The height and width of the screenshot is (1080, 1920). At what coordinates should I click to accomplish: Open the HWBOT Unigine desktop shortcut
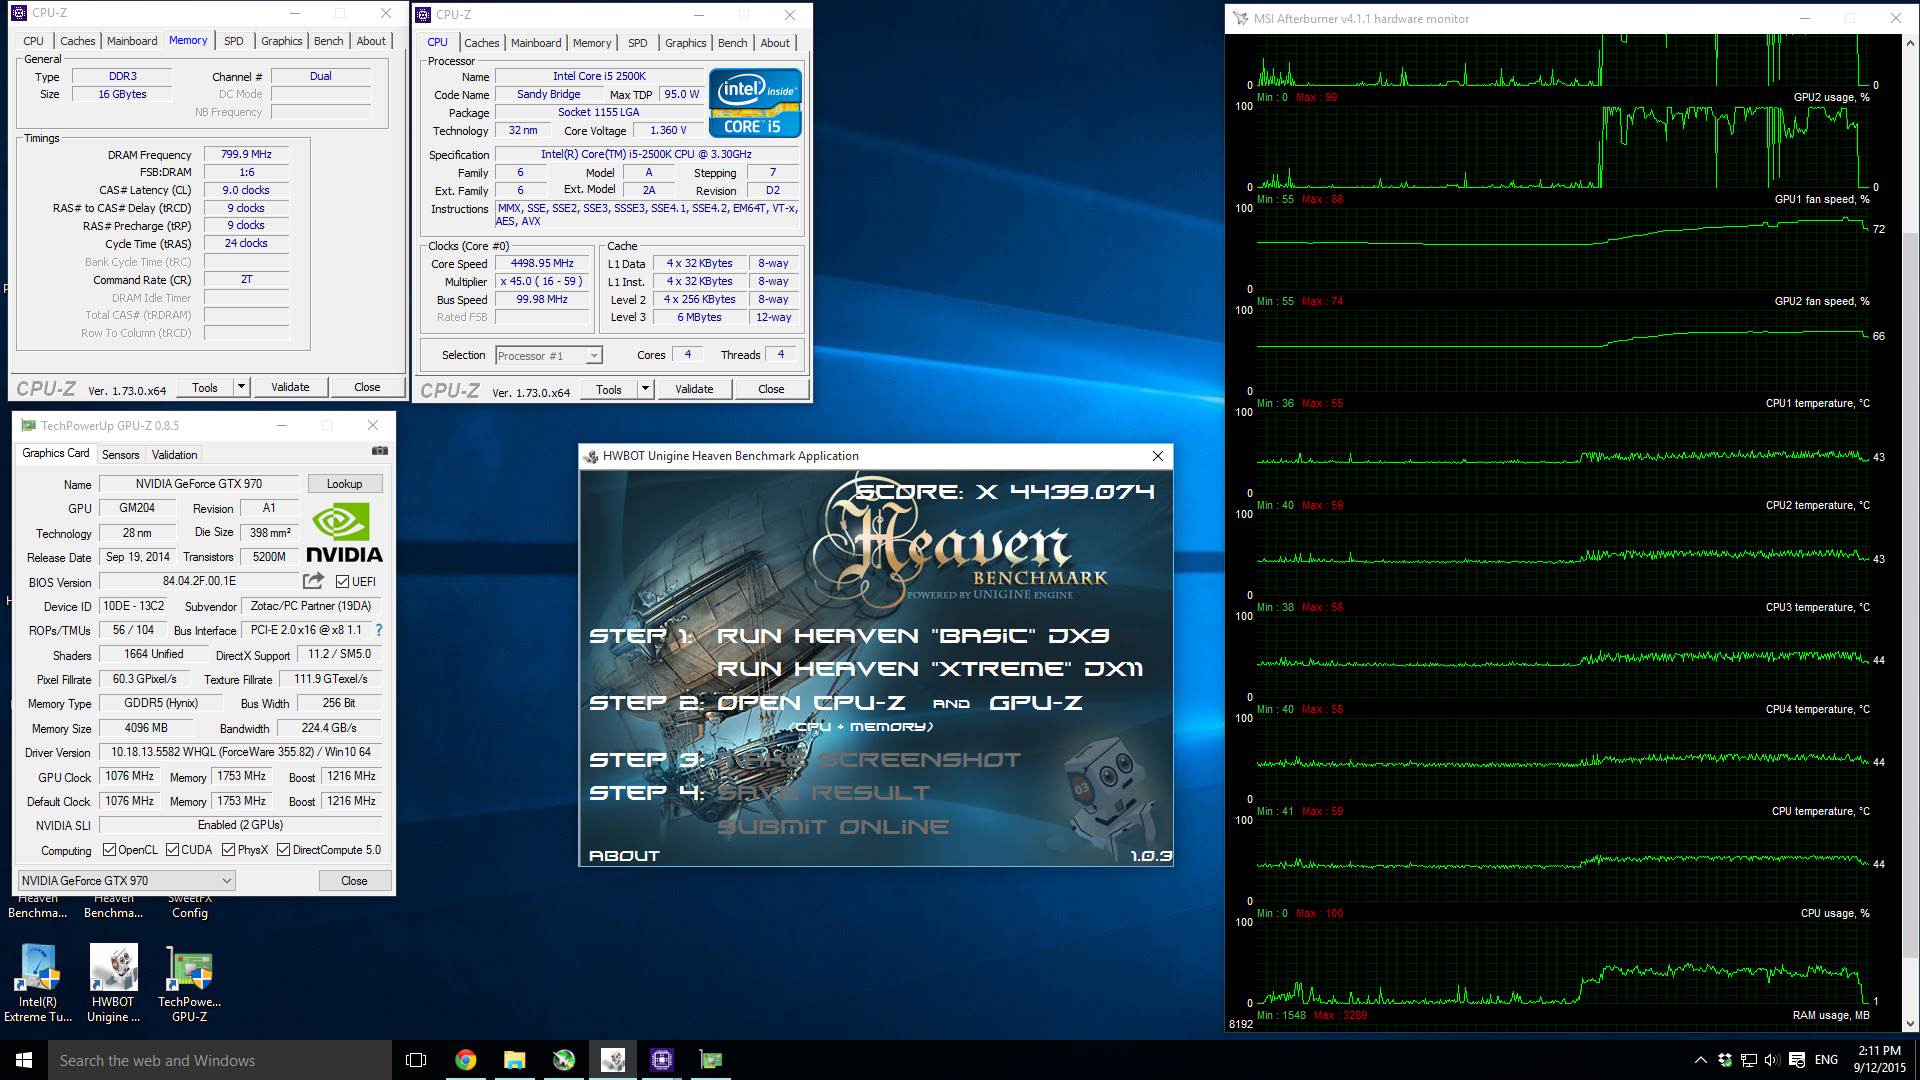[x=113, y=985]
